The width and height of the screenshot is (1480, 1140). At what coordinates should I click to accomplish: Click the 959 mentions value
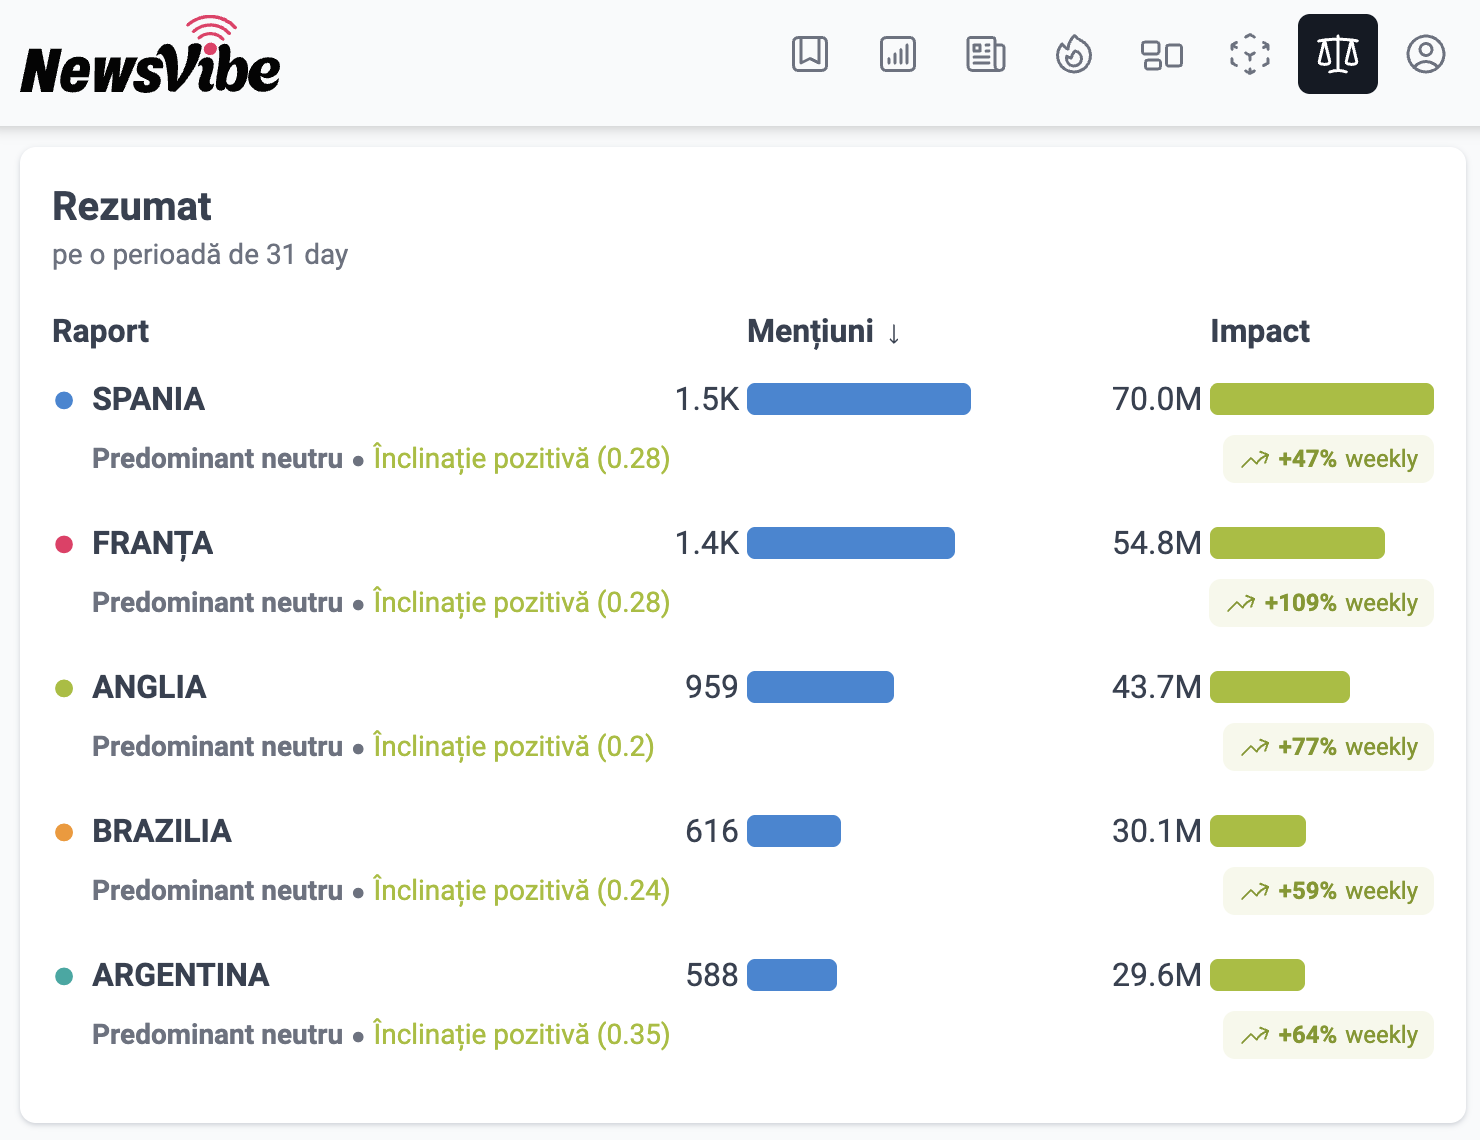[712, 687]
